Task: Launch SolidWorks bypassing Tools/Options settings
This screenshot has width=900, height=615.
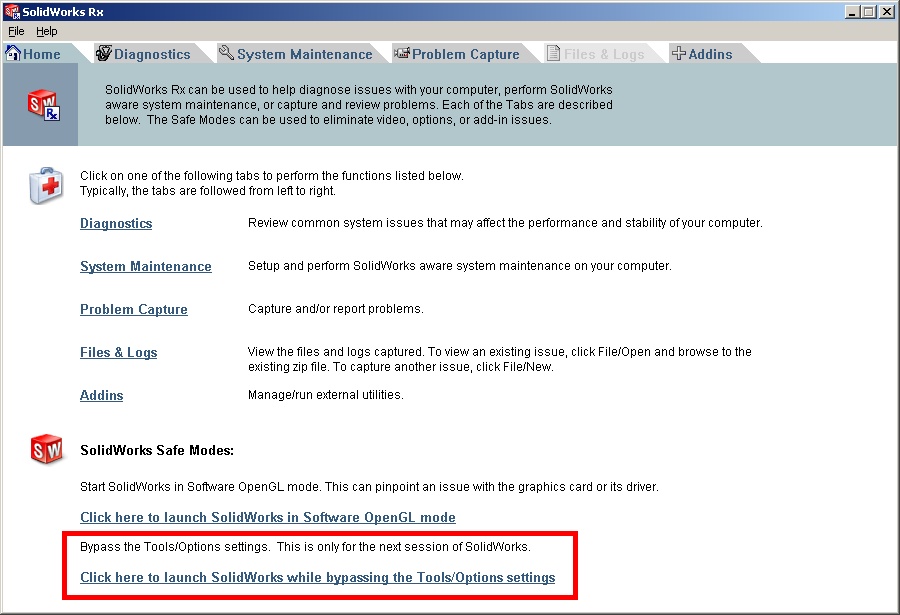Action: click(x=317, y=578)
